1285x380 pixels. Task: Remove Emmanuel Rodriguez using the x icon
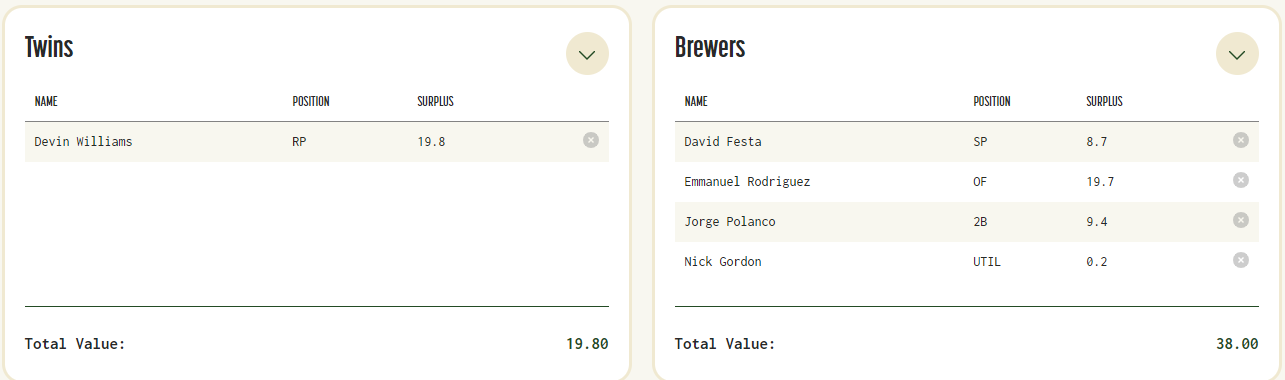click(1241, 180)
